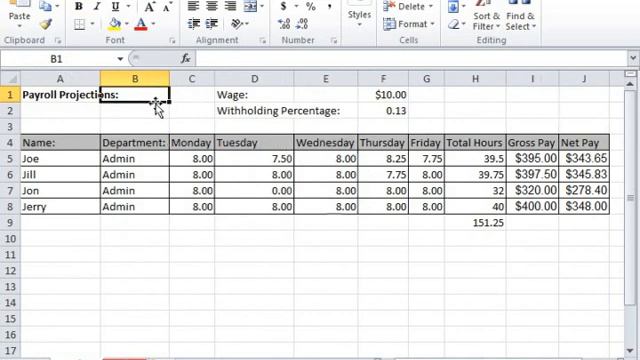
Task: Click the vertical scrollbar down arrow
Action: (630, 351)
